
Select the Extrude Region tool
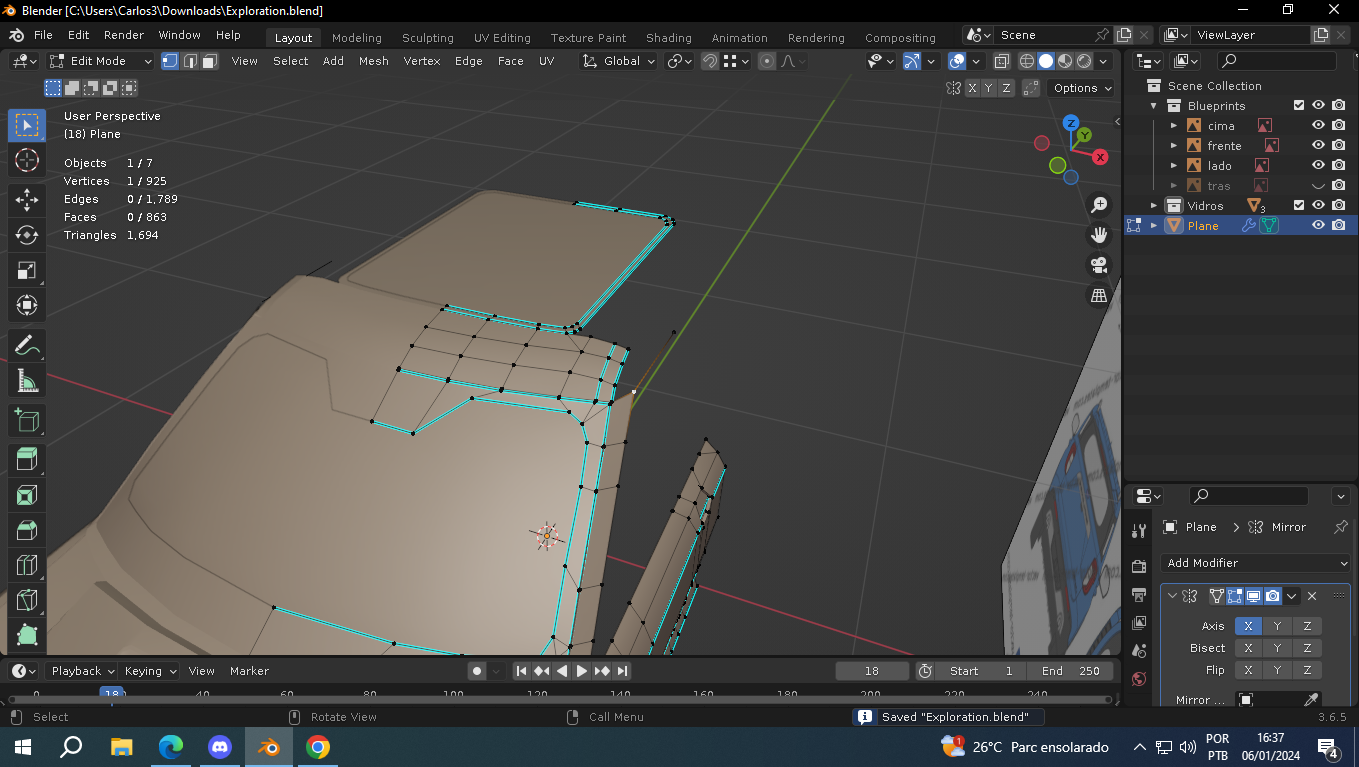point(27,460)
